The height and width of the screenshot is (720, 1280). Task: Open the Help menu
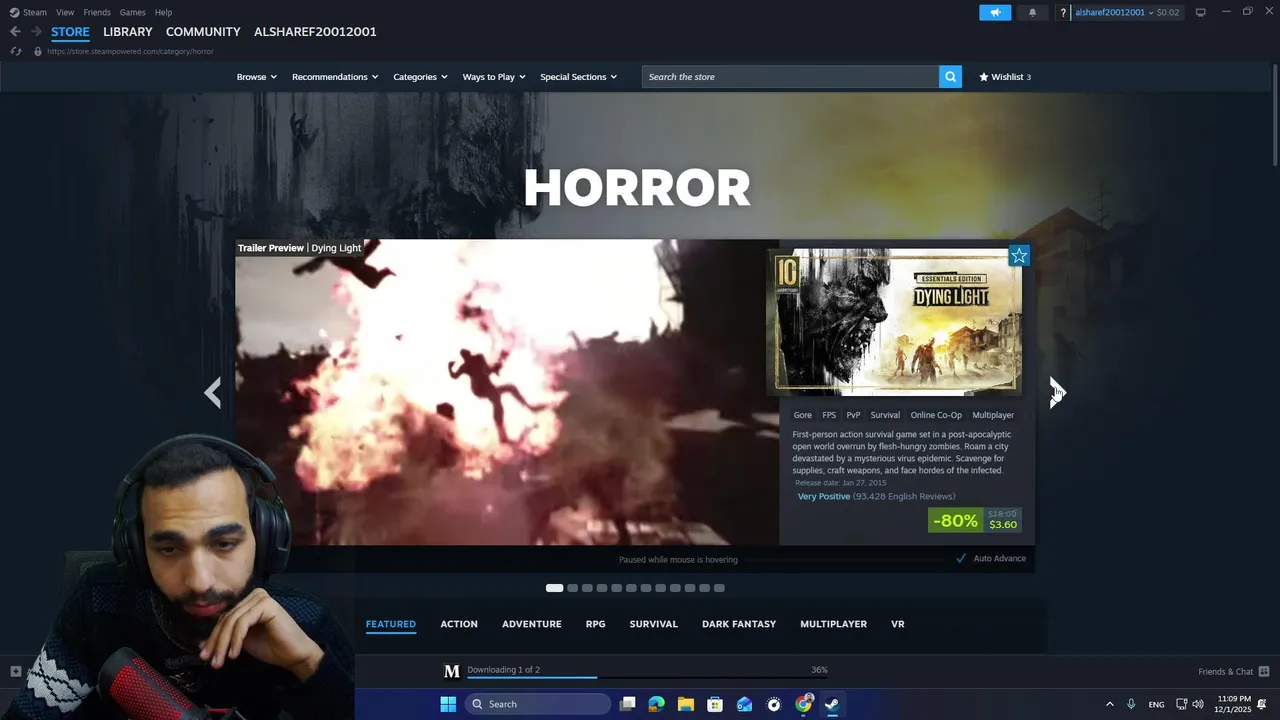(x=163, y=12)
